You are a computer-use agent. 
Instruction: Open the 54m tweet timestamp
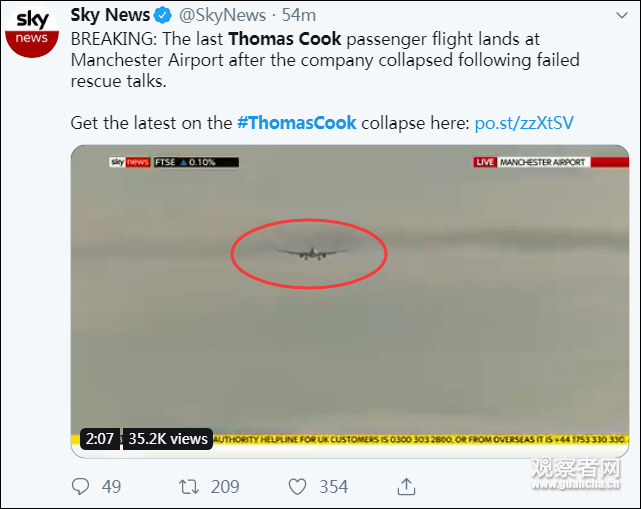pos(299,15)
